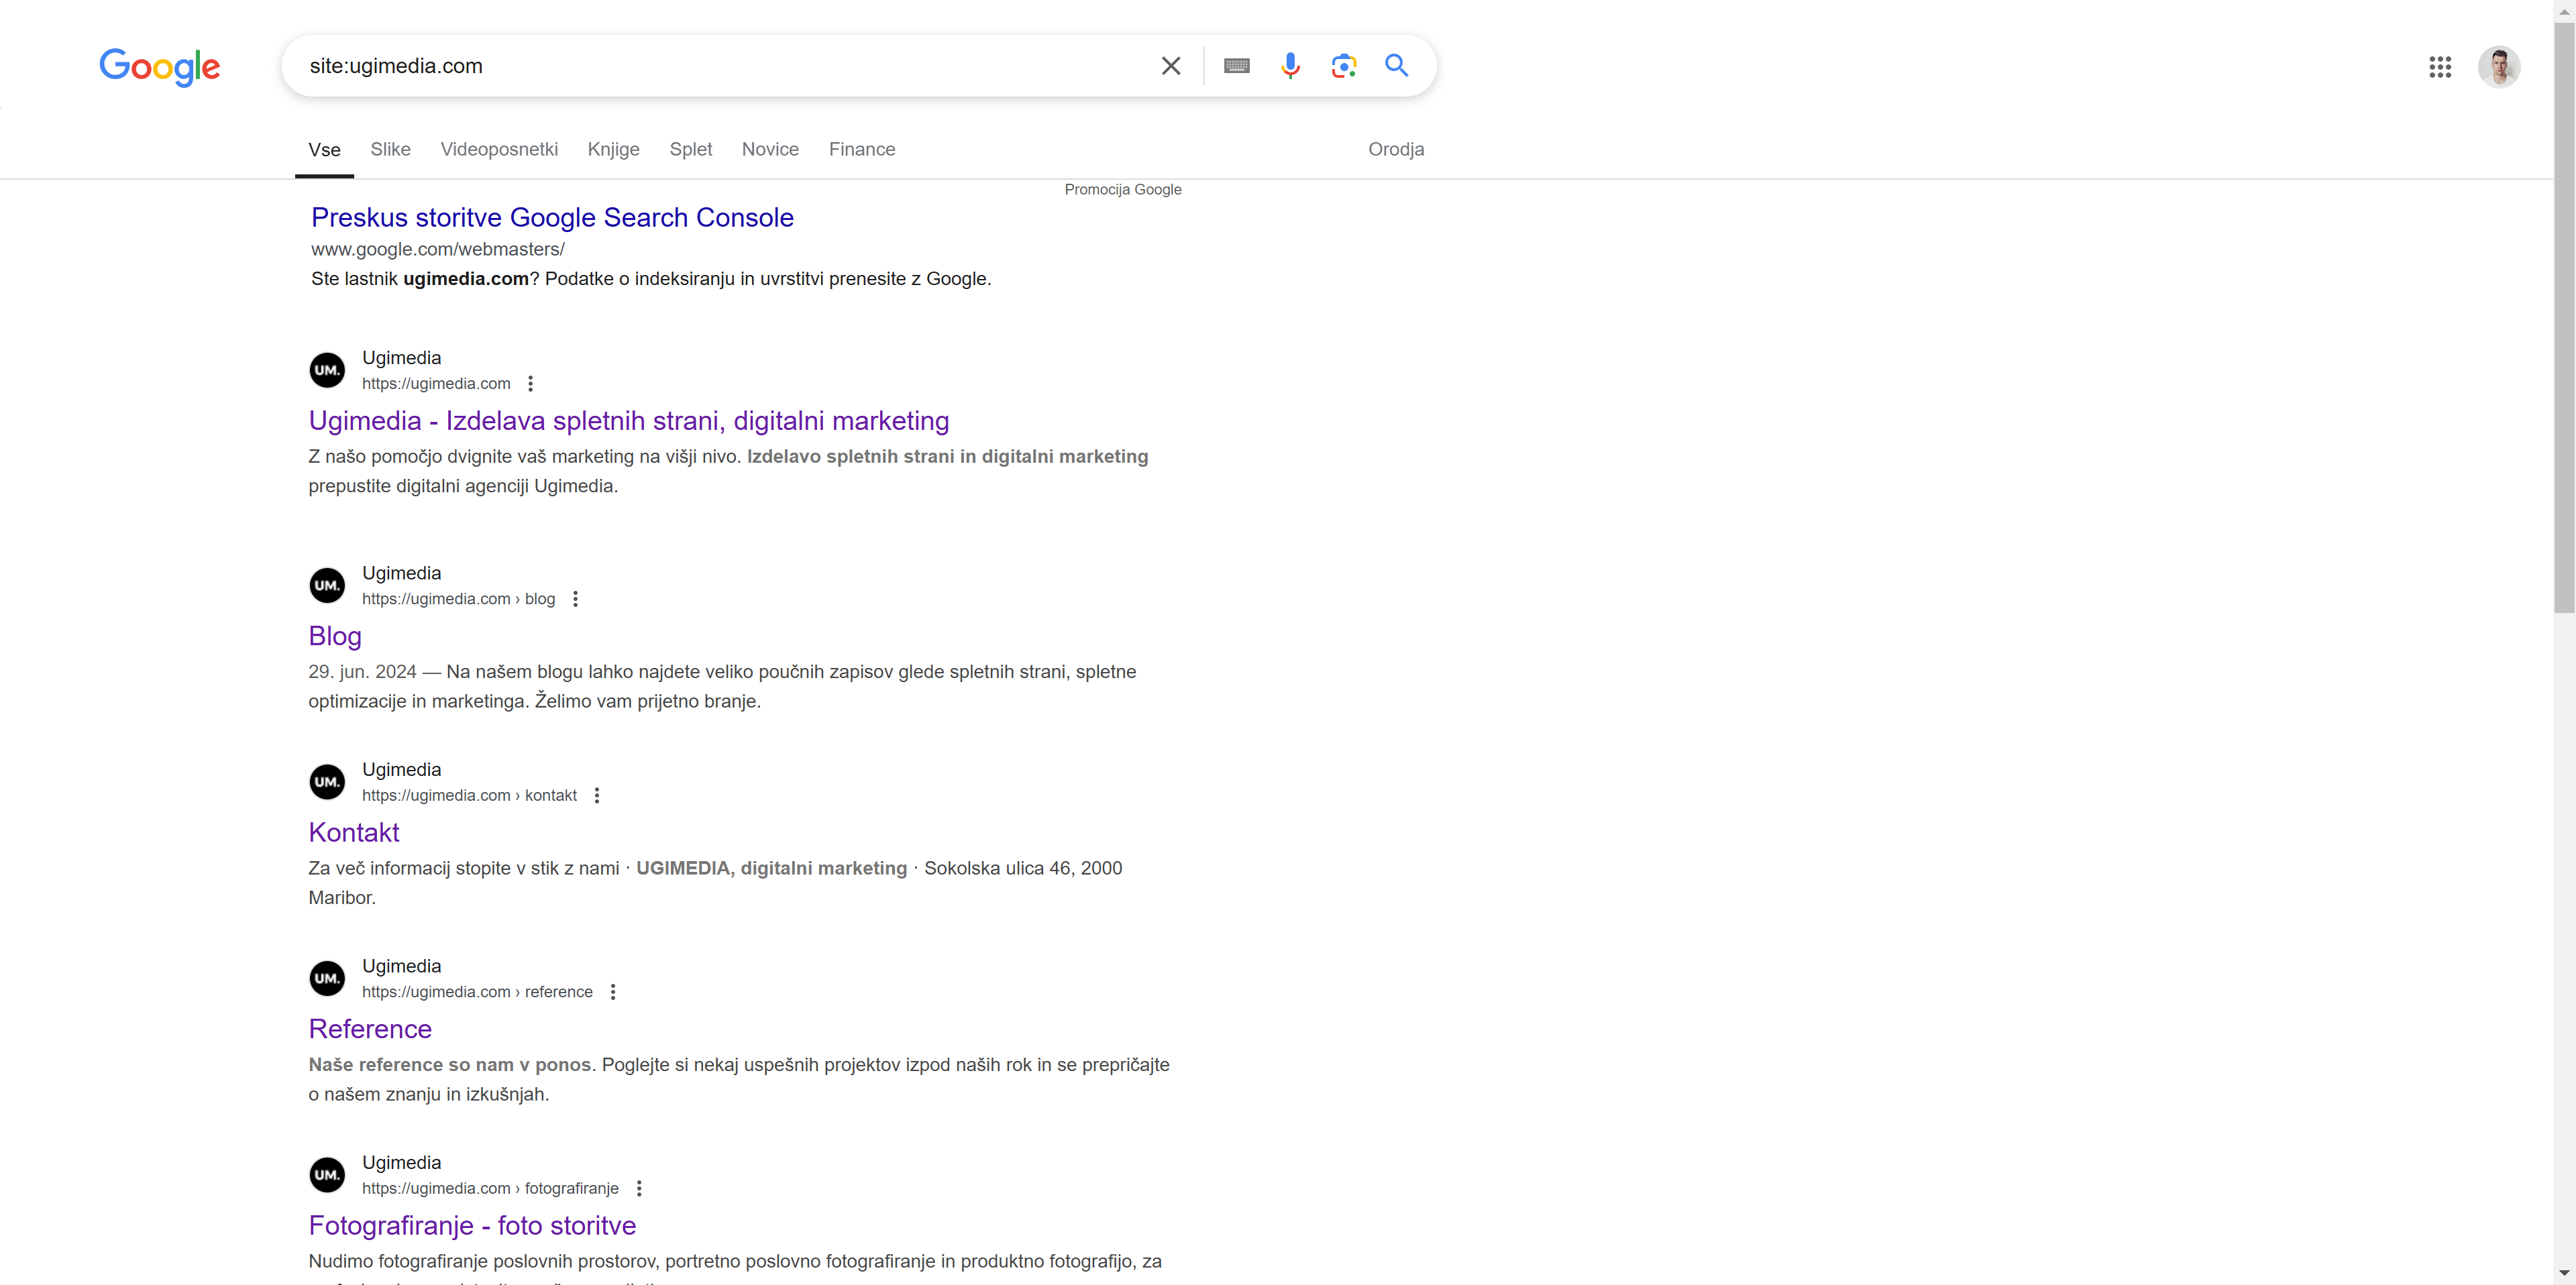Screen dimensions: 2576x1285
Task: Open the Google account profile avatar
Action: (x=2498, y=67)
